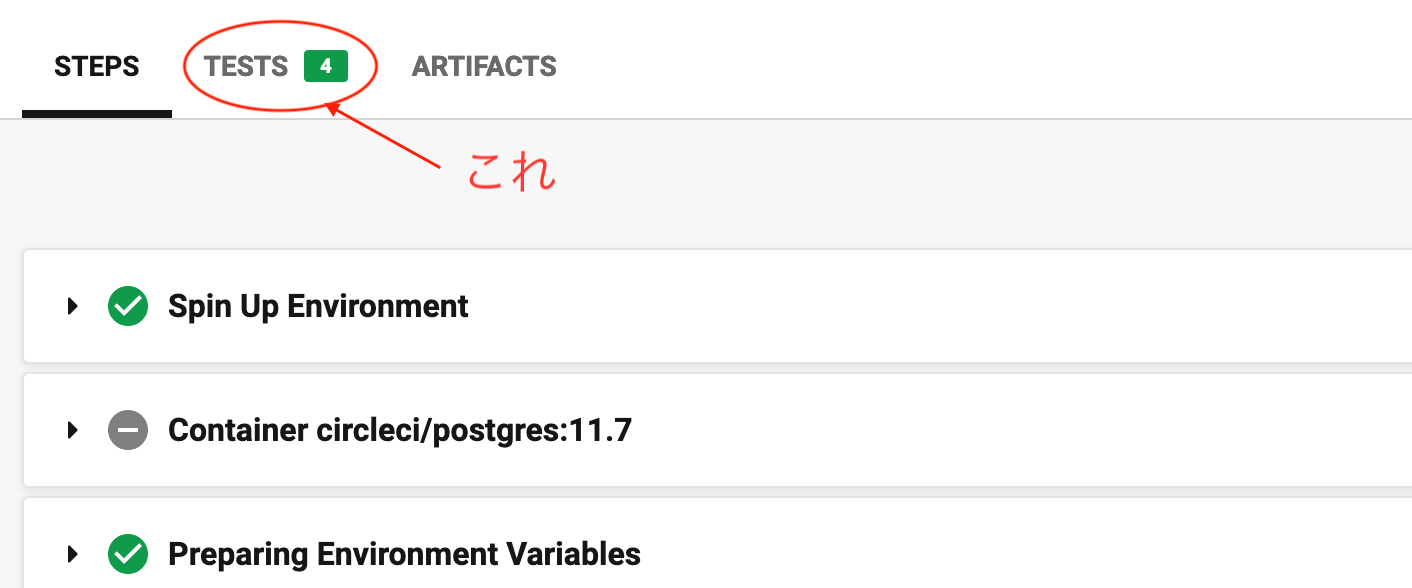Viewport: 1412px width, 588px height.
Task: Click the Preparing Environment Variables step title
Action: coord(404,553)
